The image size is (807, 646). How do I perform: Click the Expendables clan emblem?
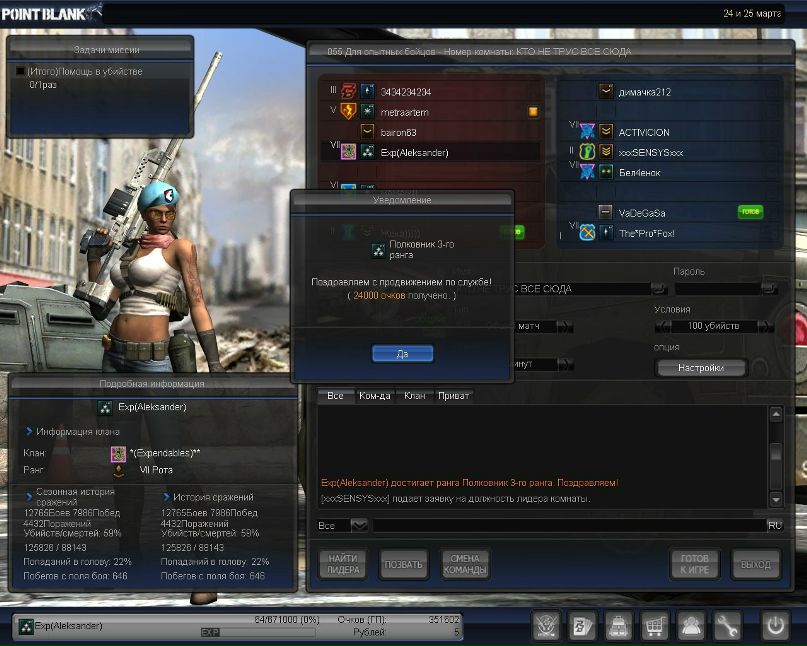click(x=118, y=453)
